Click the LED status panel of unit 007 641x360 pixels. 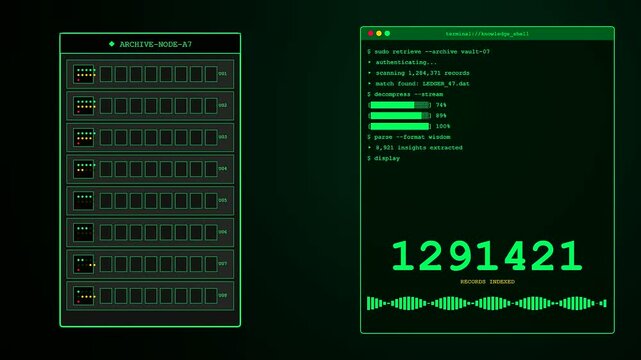tap(84, 264)
